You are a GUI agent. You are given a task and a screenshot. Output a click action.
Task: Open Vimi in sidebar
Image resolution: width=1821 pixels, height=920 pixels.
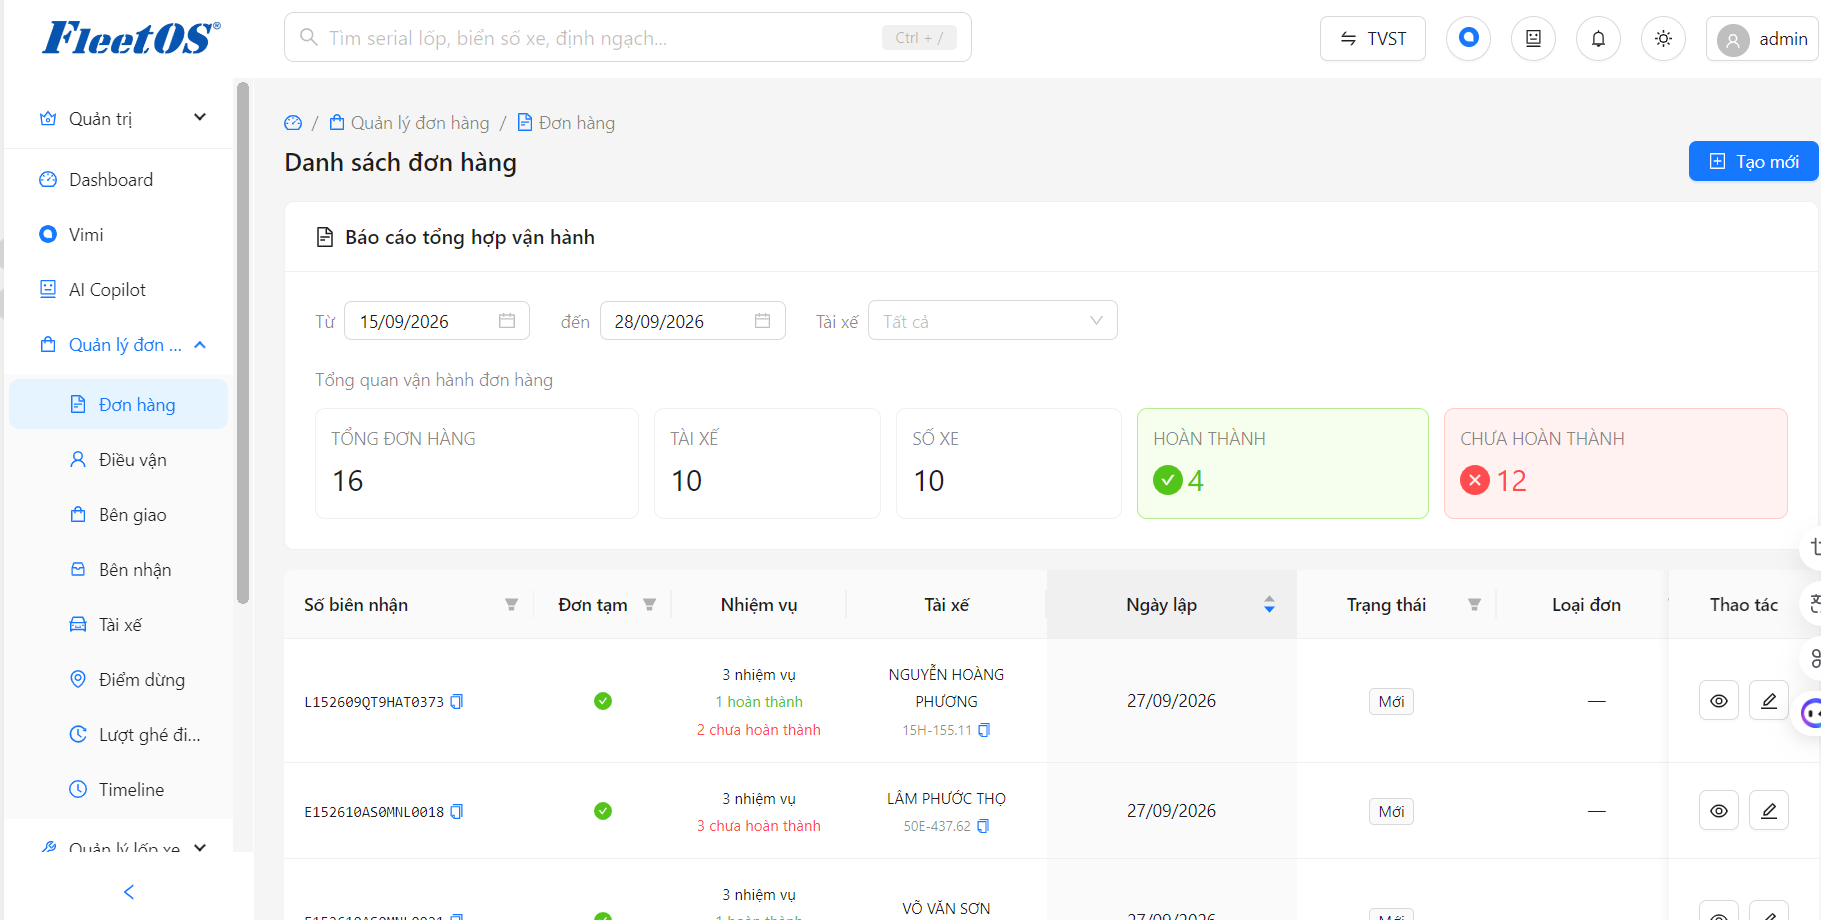(x=120, y=235)
